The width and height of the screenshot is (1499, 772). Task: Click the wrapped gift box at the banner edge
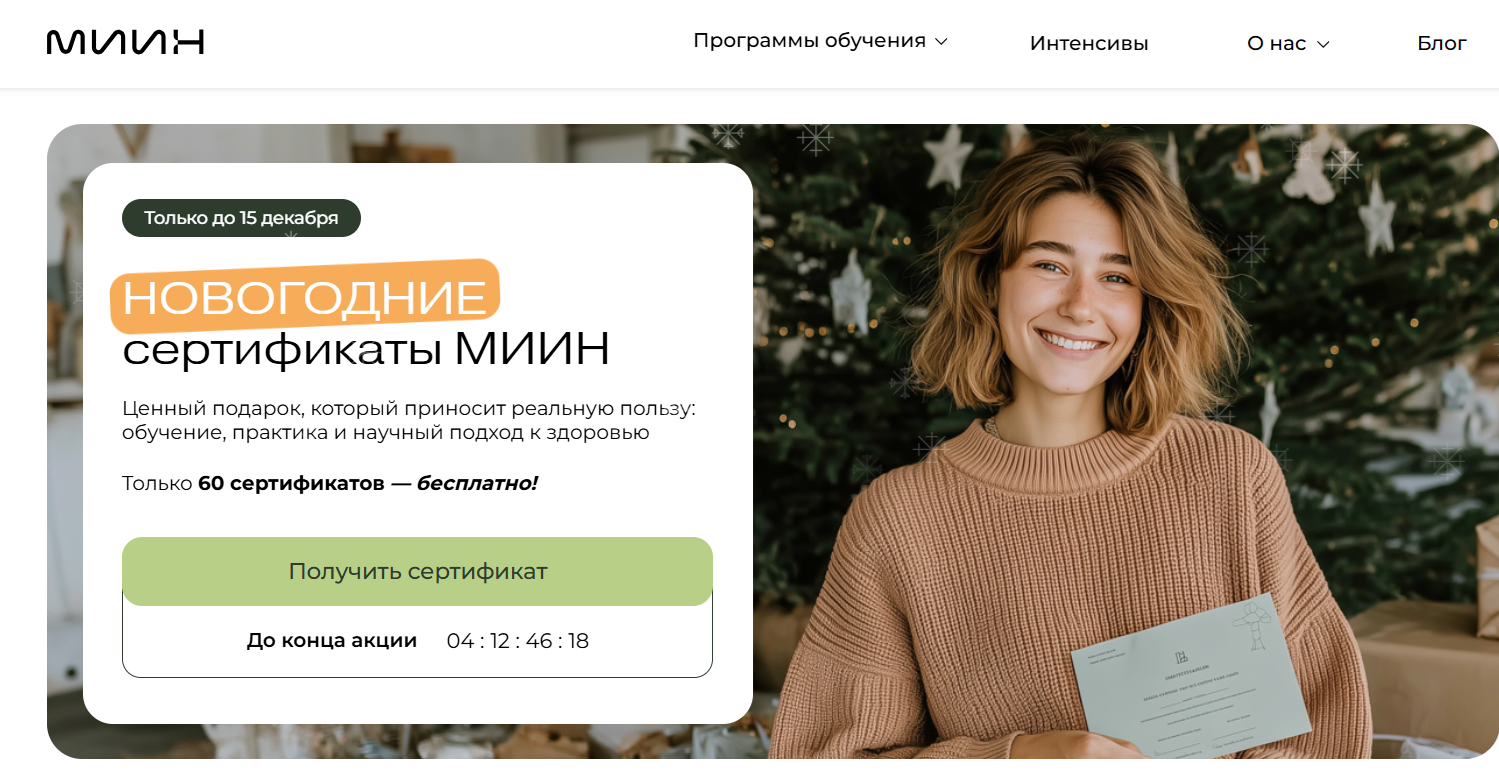[x=1486, y=578]
